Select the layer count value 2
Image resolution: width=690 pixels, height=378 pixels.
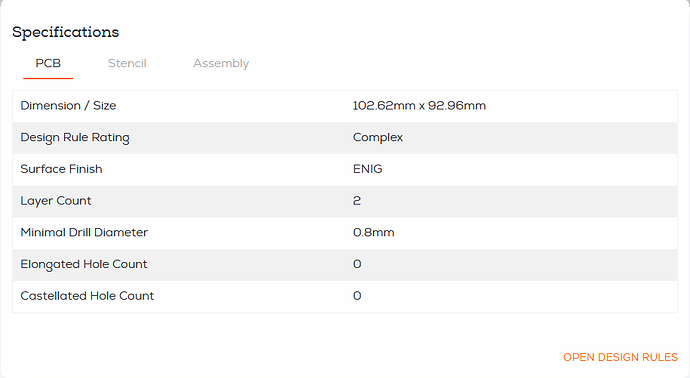tap(357, 201)
